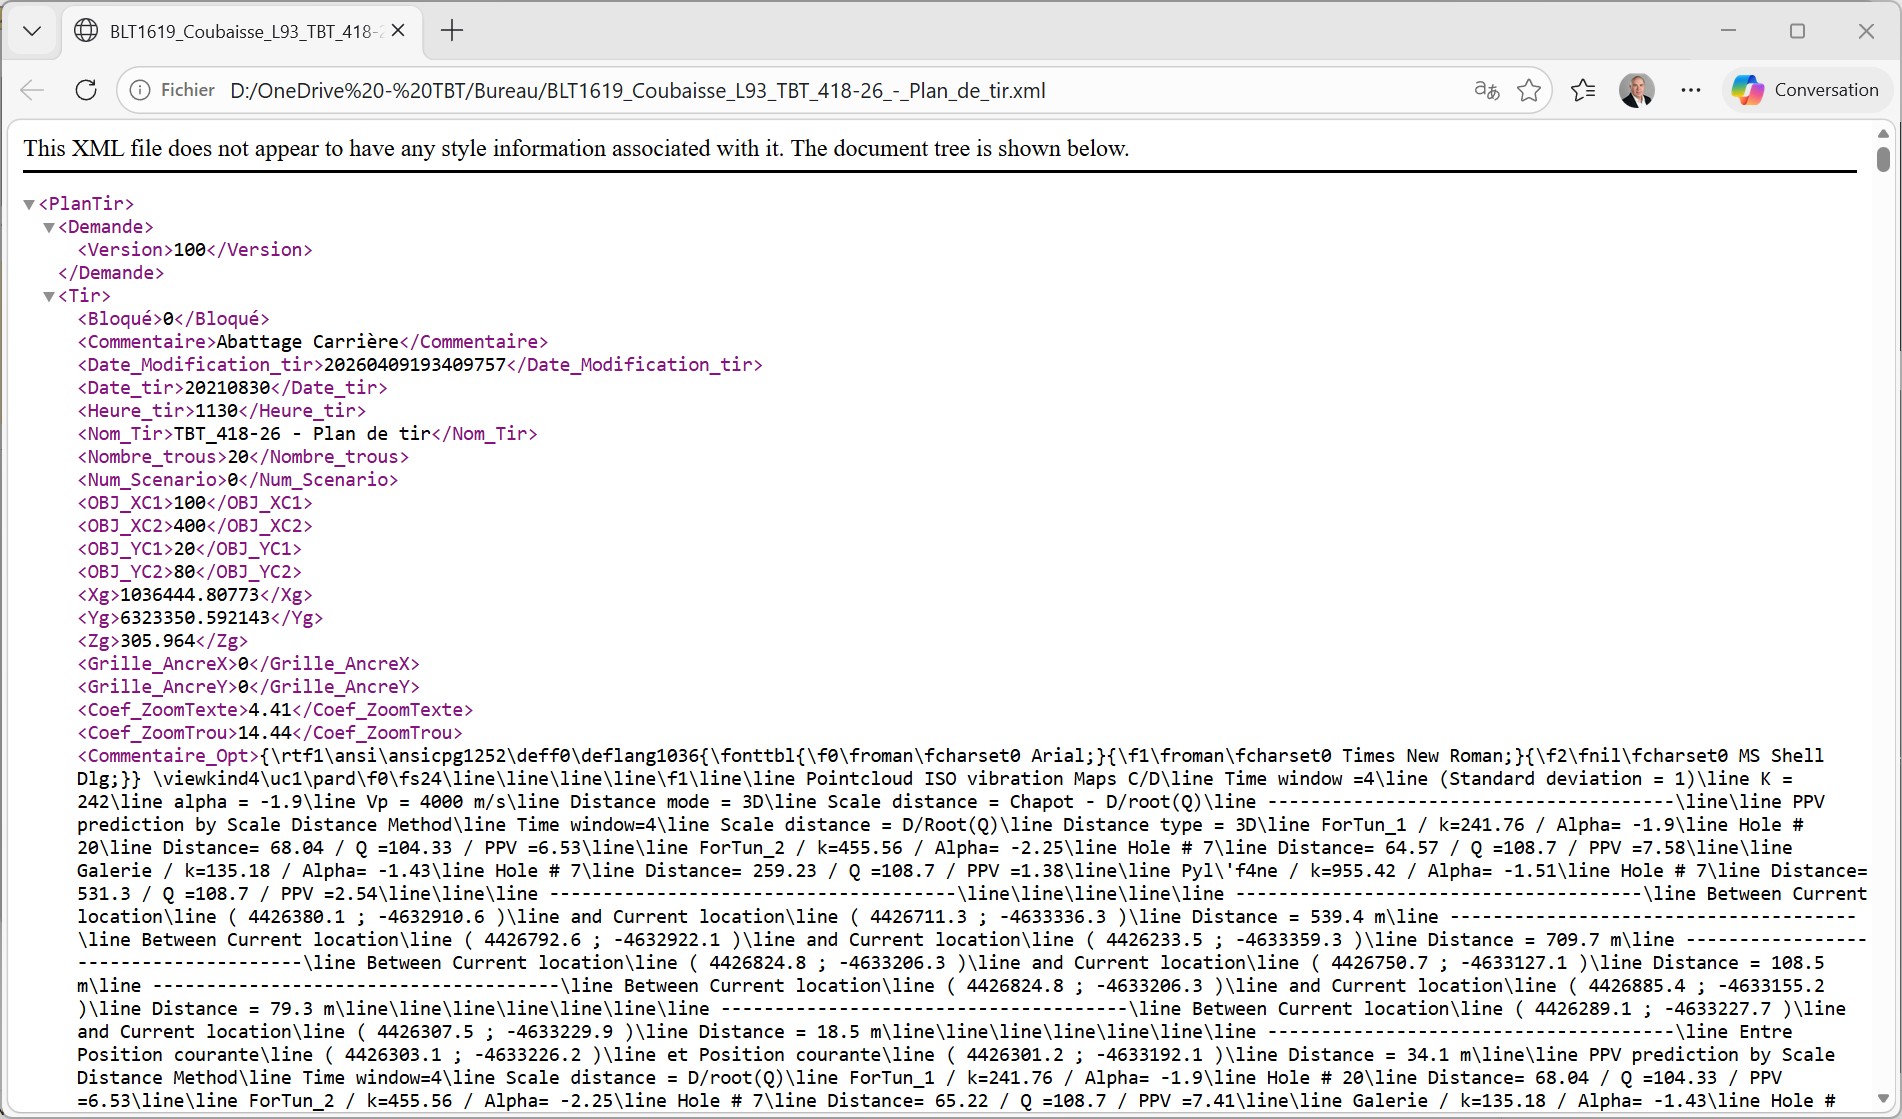Screen dimensions: 1902x1119
Task: Collapse the PlanTir root node
Action: pos(28,203)
